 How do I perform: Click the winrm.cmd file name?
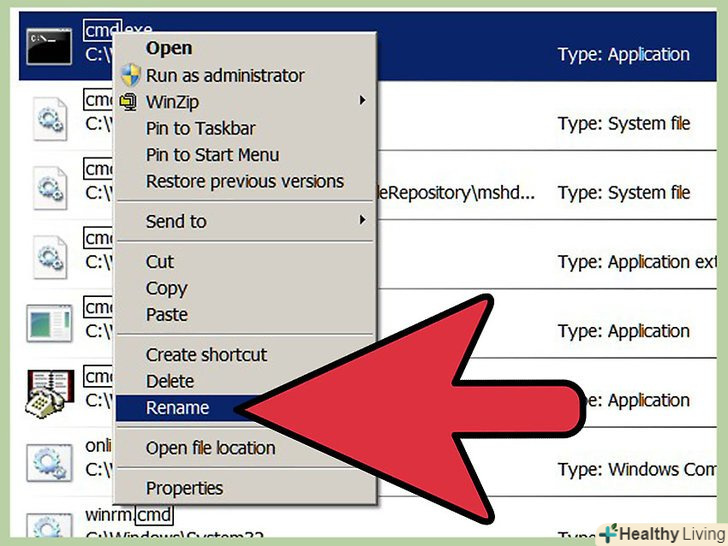pos(129,514)
